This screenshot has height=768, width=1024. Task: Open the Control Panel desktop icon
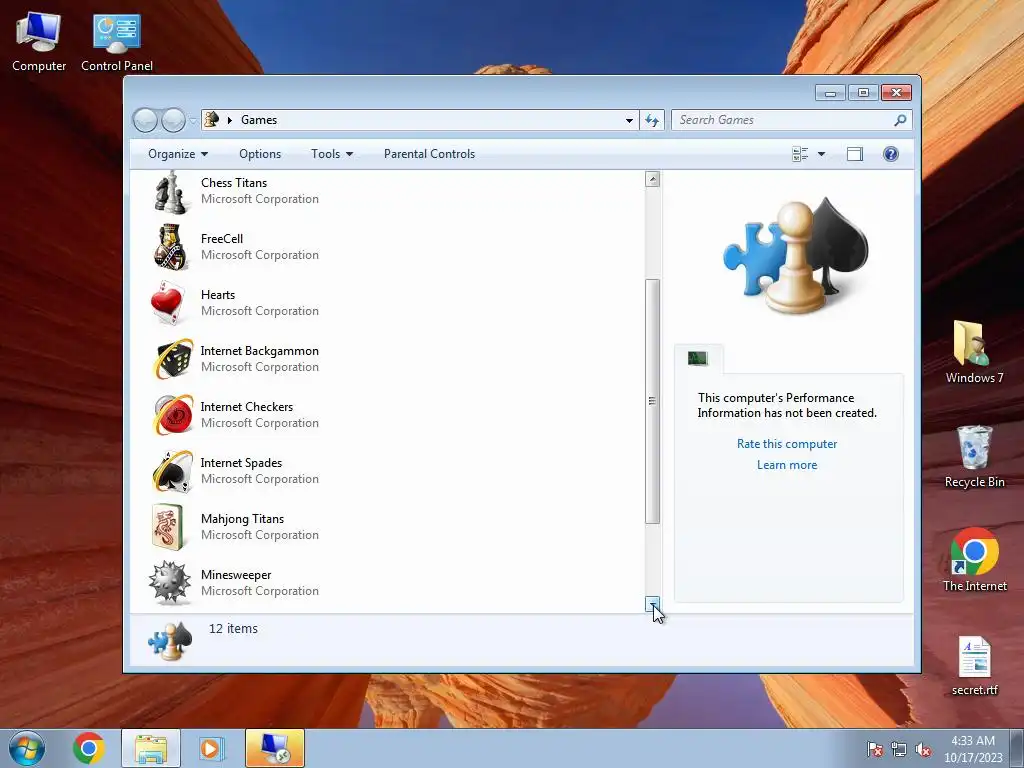tap(117, 42)
